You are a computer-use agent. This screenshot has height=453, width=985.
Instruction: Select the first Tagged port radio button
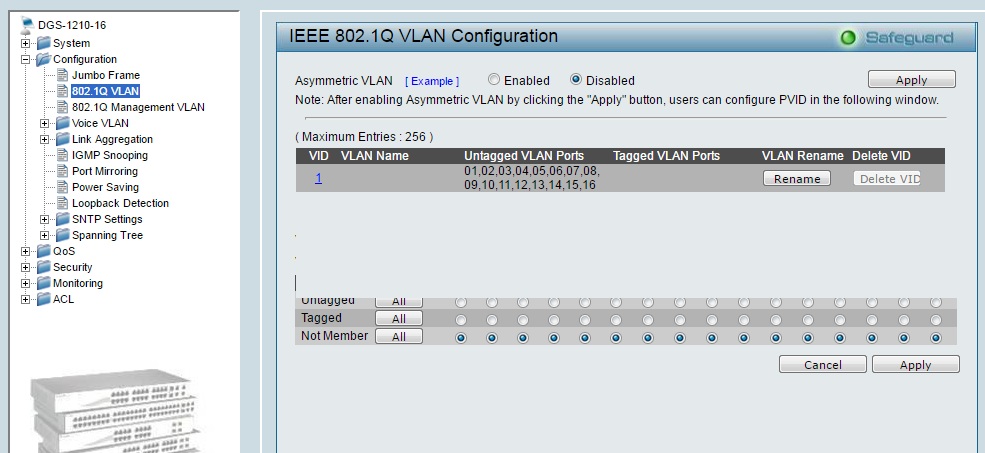[460, 320]
